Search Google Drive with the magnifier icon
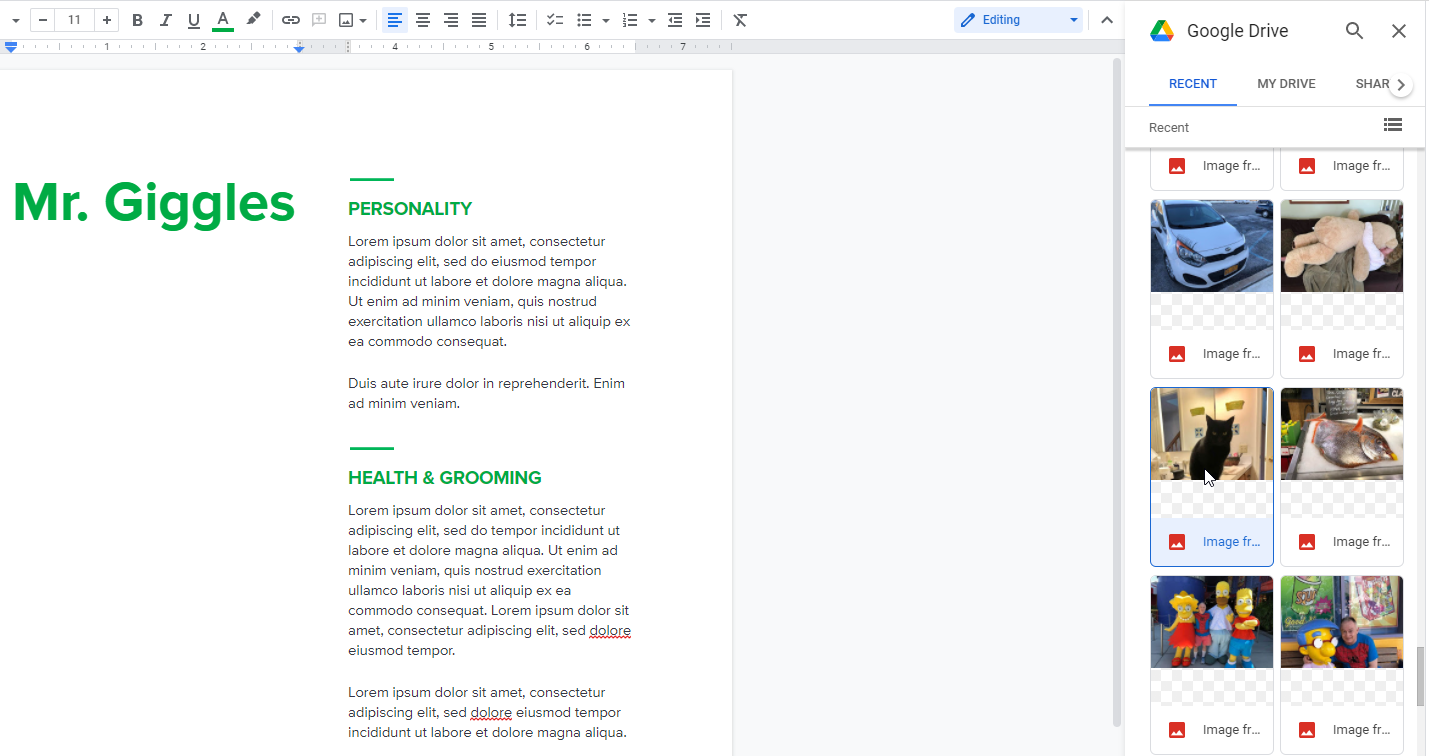The height and width of the screenshot is (756, 1429). [1354, 31]
